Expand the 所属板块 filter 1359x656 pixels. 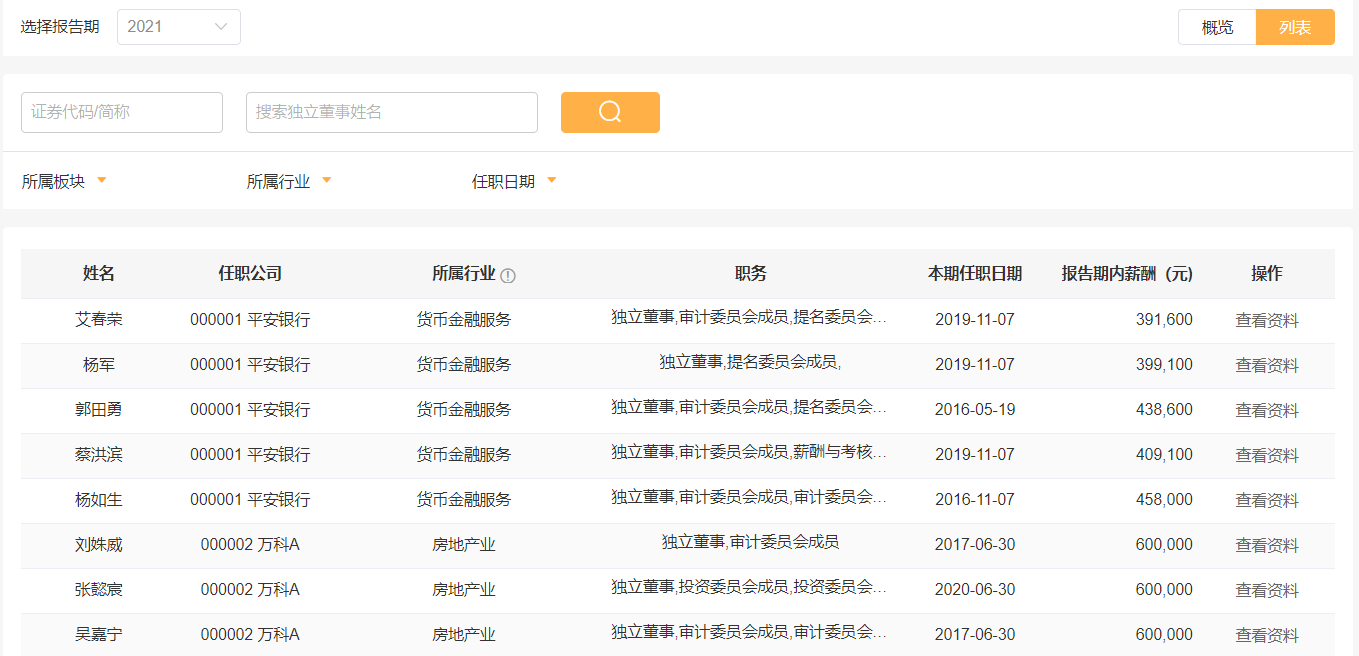point(64,181)
